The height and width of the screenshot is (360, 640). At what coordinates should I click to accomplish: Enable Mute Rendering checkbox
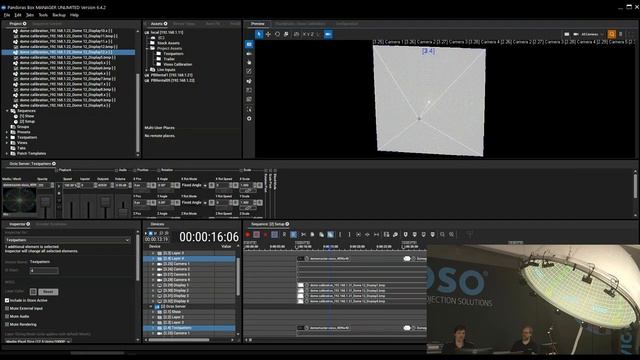click(7, 324)
